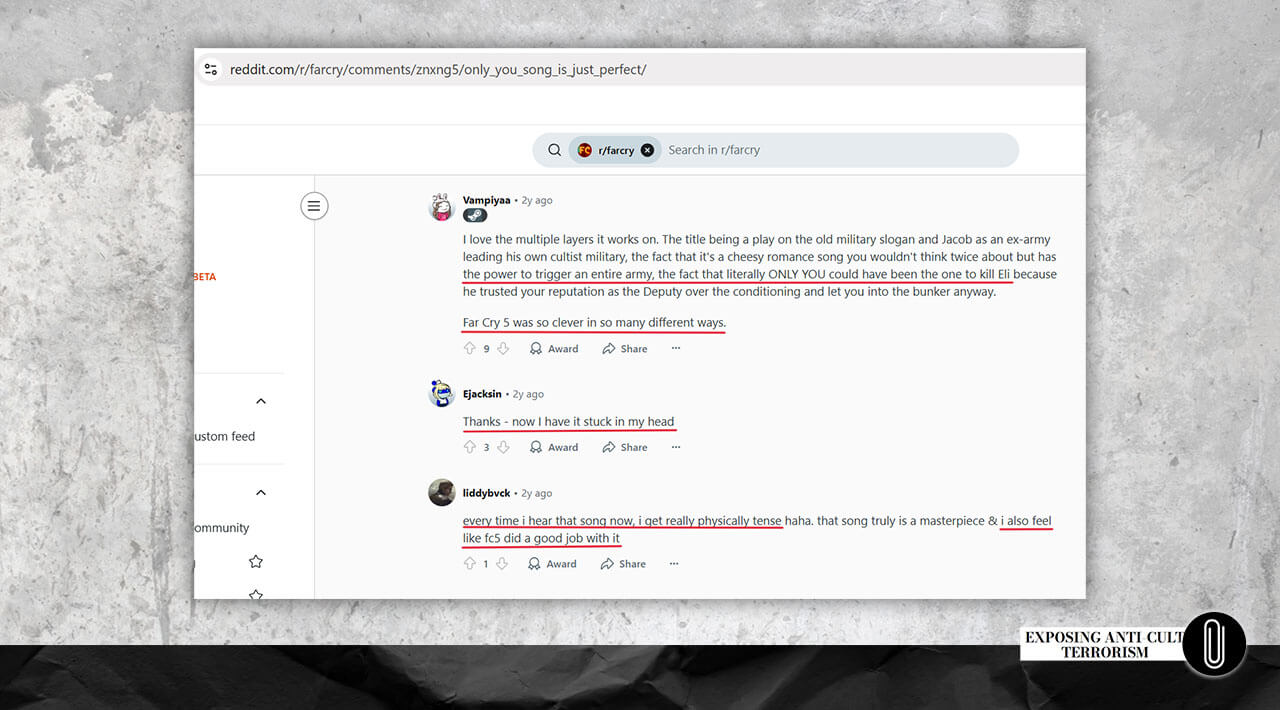Toggle the sidebar hamburger menu button
The width and height of the screenshot is (1280, 710).
(x=314, y=206)
